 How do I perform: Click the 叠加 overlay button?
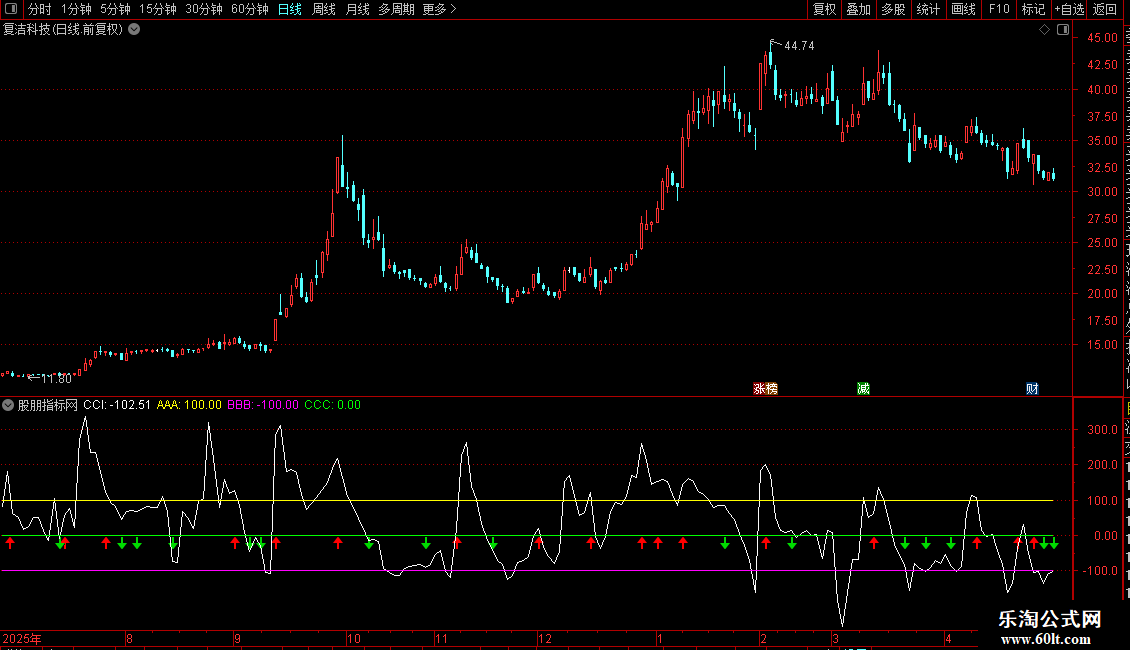[x=858, y=9]
